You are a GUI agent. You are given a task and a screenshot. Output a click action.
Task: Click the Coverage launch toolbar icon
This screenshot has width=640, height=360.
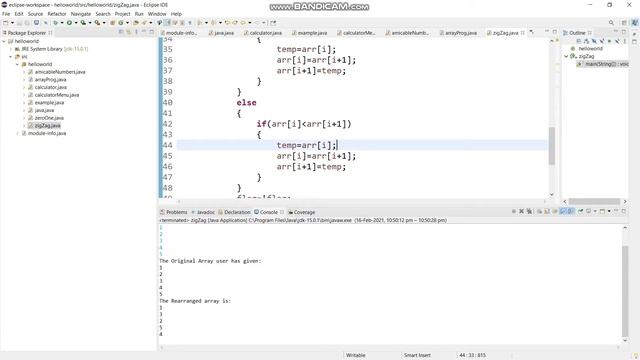[83, 23]
